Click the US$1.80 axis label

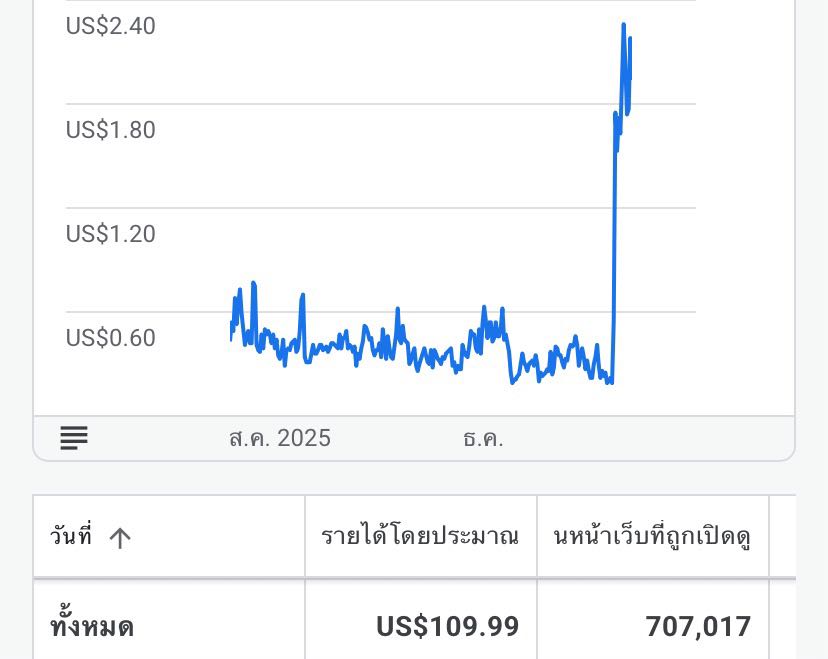point(110,130)
